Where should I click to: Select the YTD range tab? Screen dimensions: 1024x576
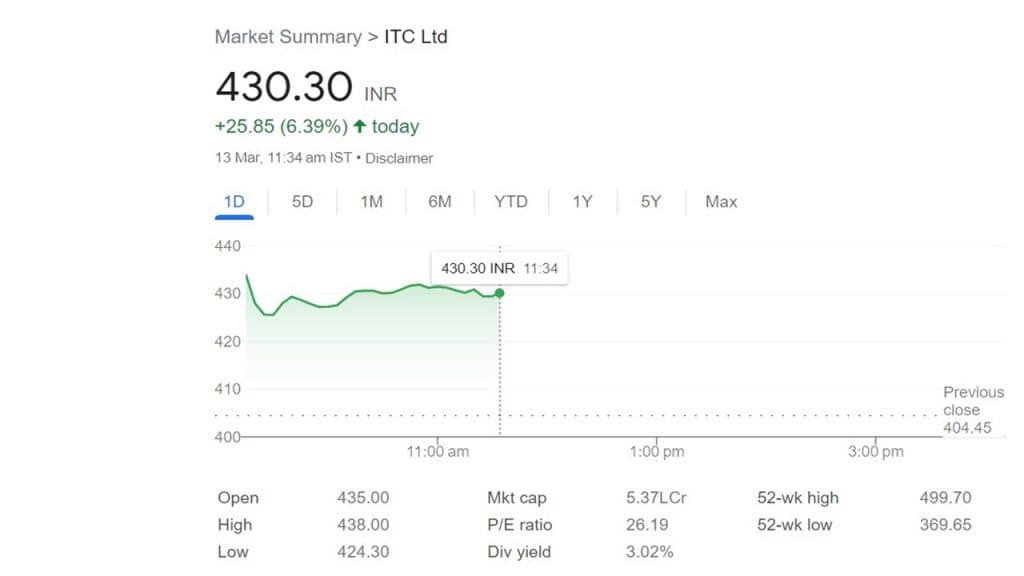511,202
